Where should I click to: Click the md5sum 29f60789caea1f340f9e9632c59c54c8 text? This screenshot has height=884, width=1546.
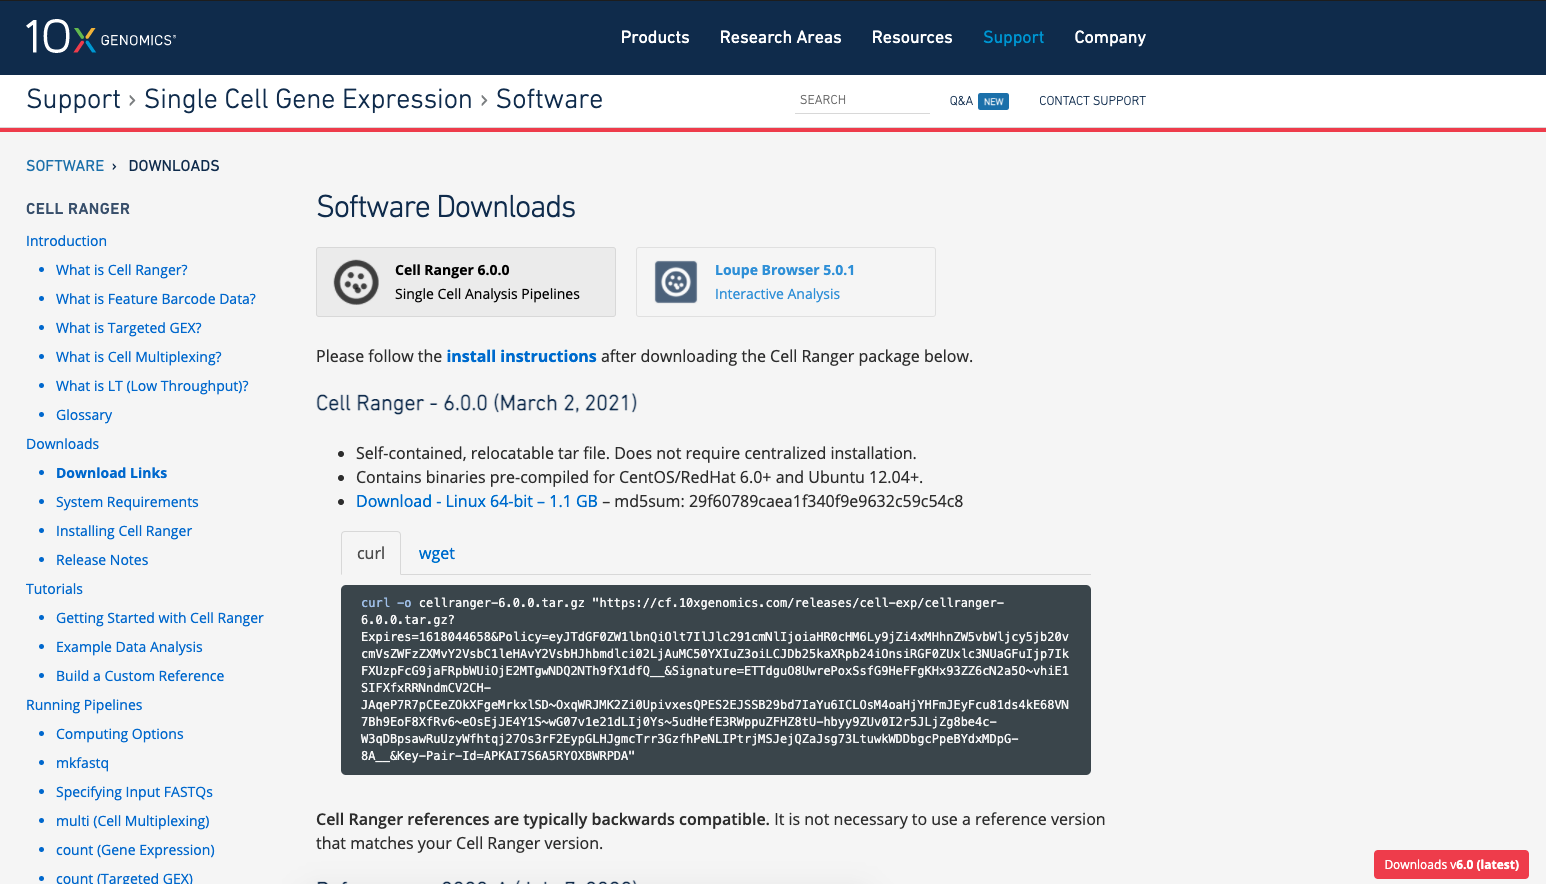(x=789, y=501)
